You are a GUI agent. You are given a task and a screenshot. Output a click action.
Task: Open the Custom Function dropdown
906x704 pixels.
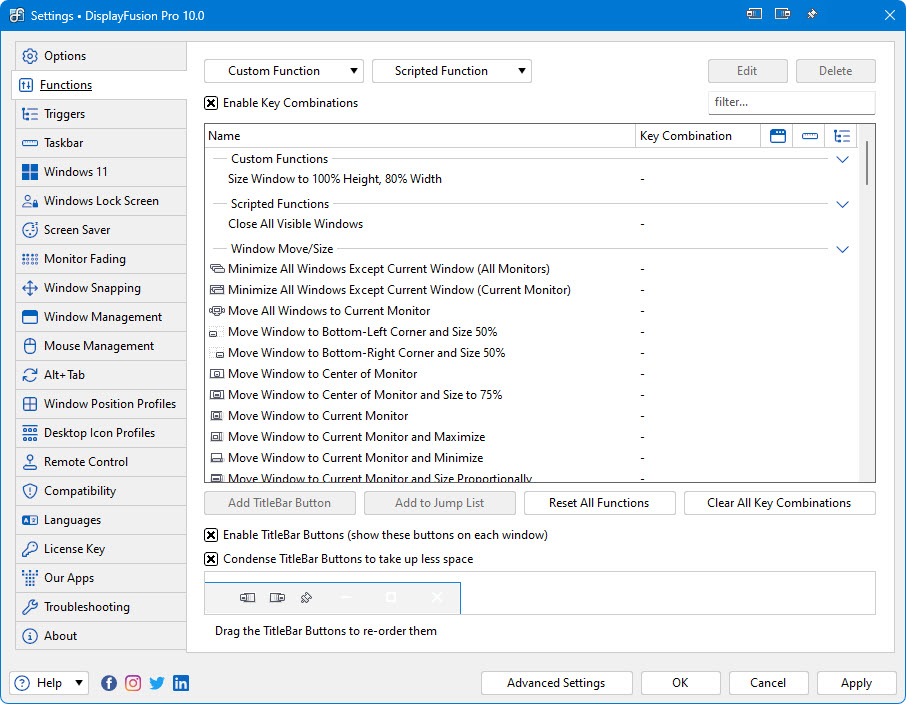[284, 71]
